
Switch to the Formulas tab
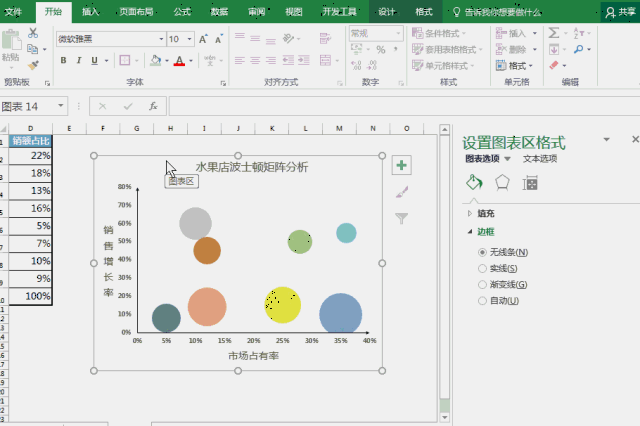182,12
